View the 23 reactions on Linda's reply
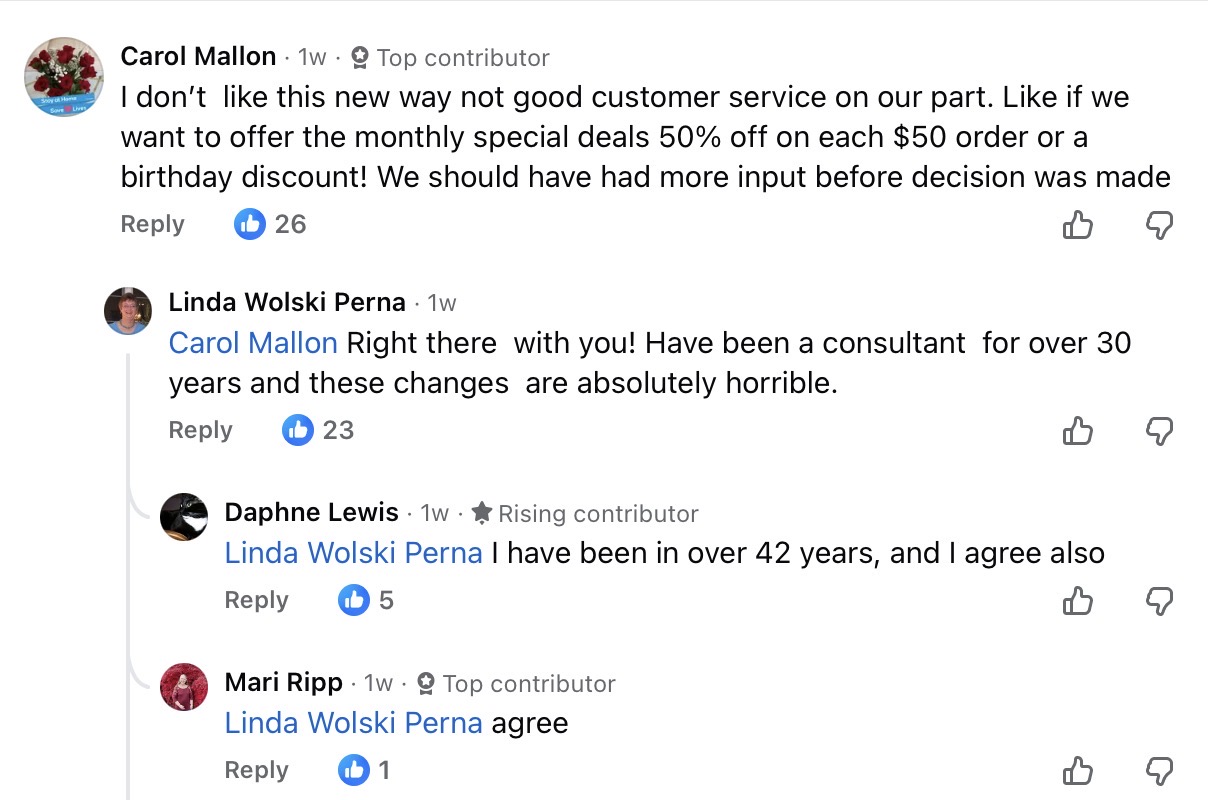1208x800 pixels. 318,430
